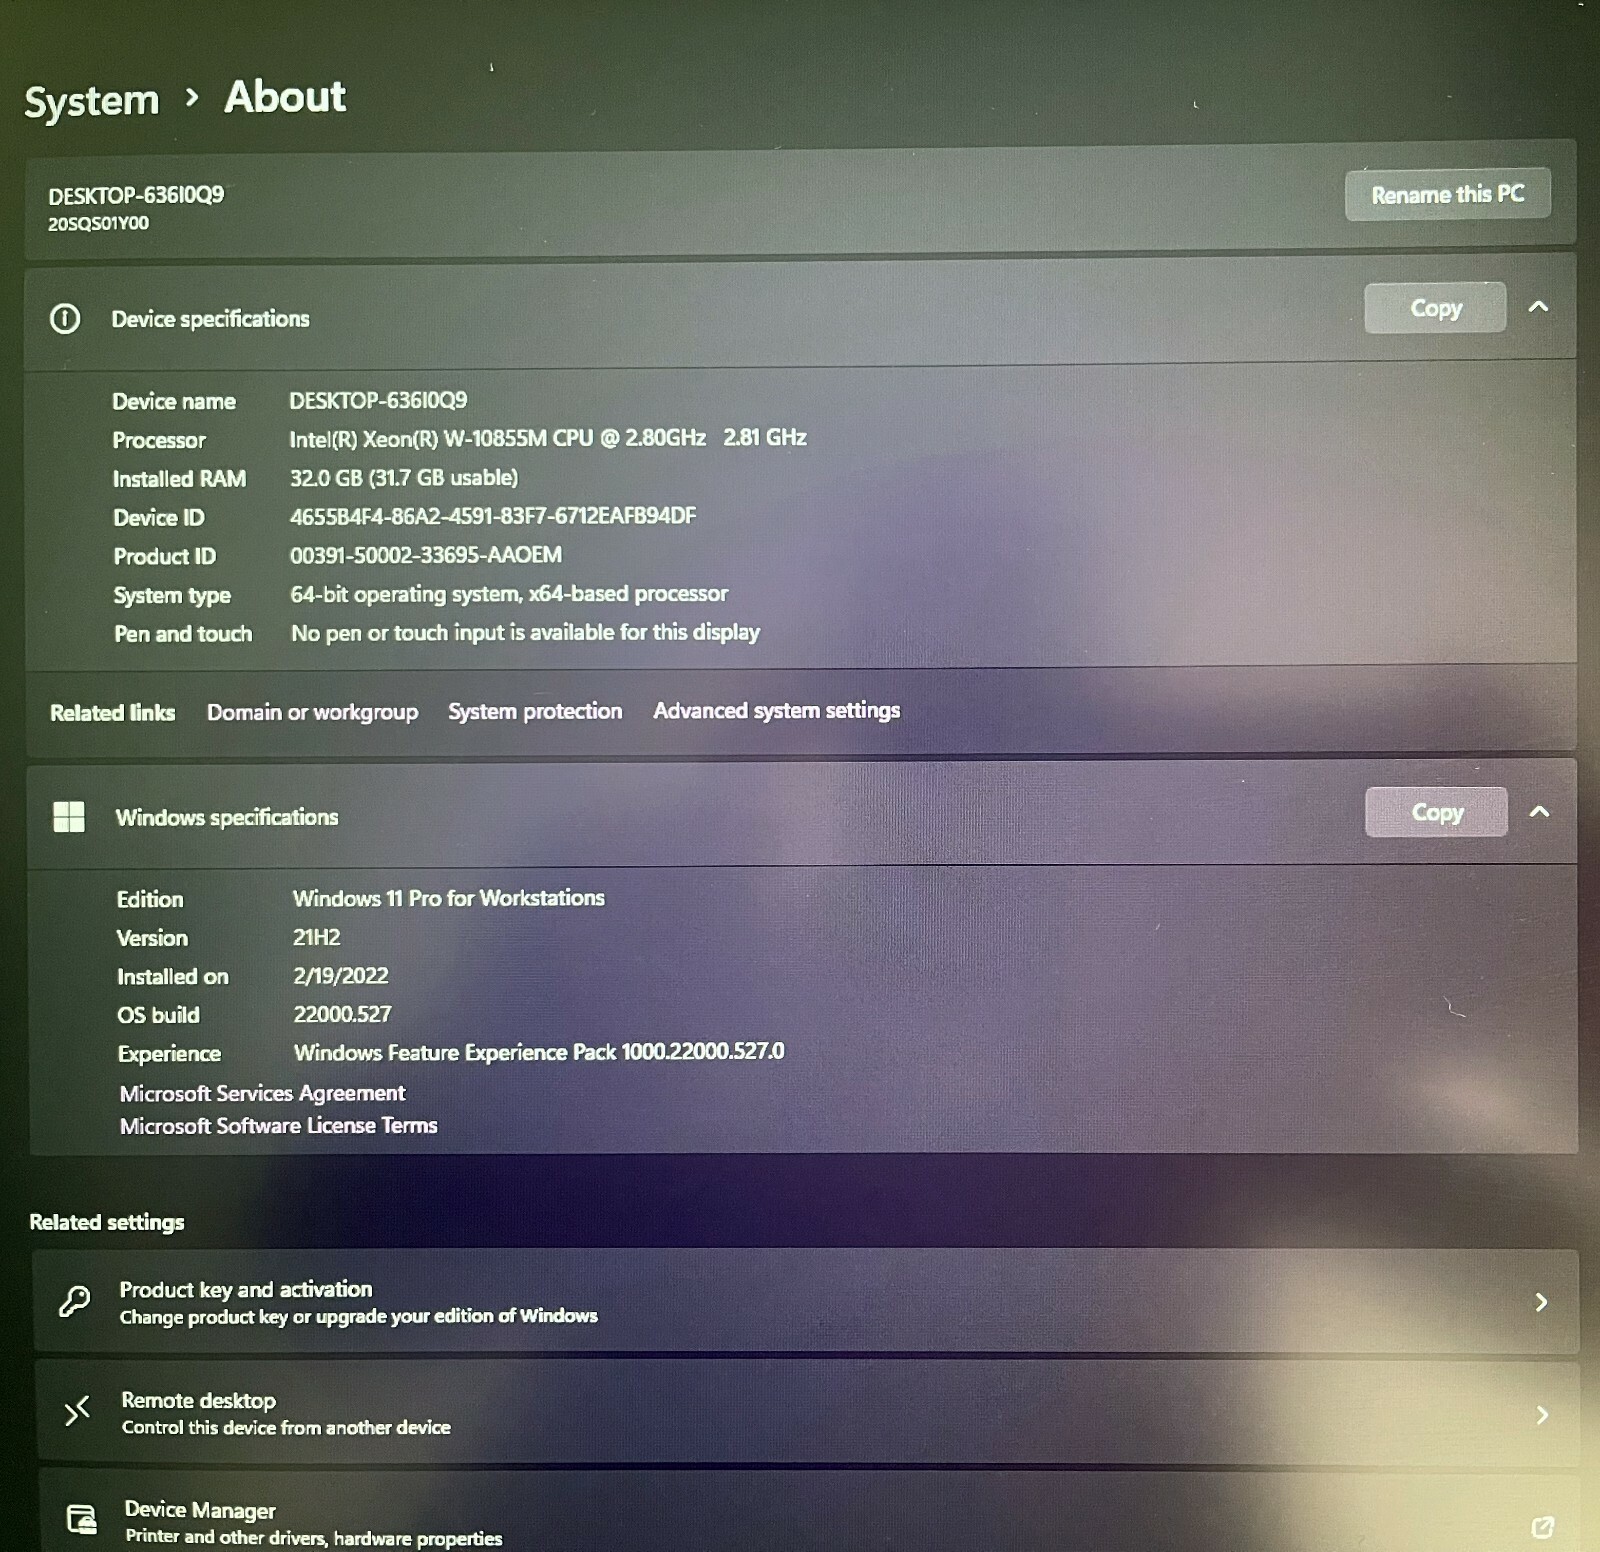Open Product key and activation chevron
Image resolution: width=1600 pixels, height=1552 pixels.
[1541, 1301]
